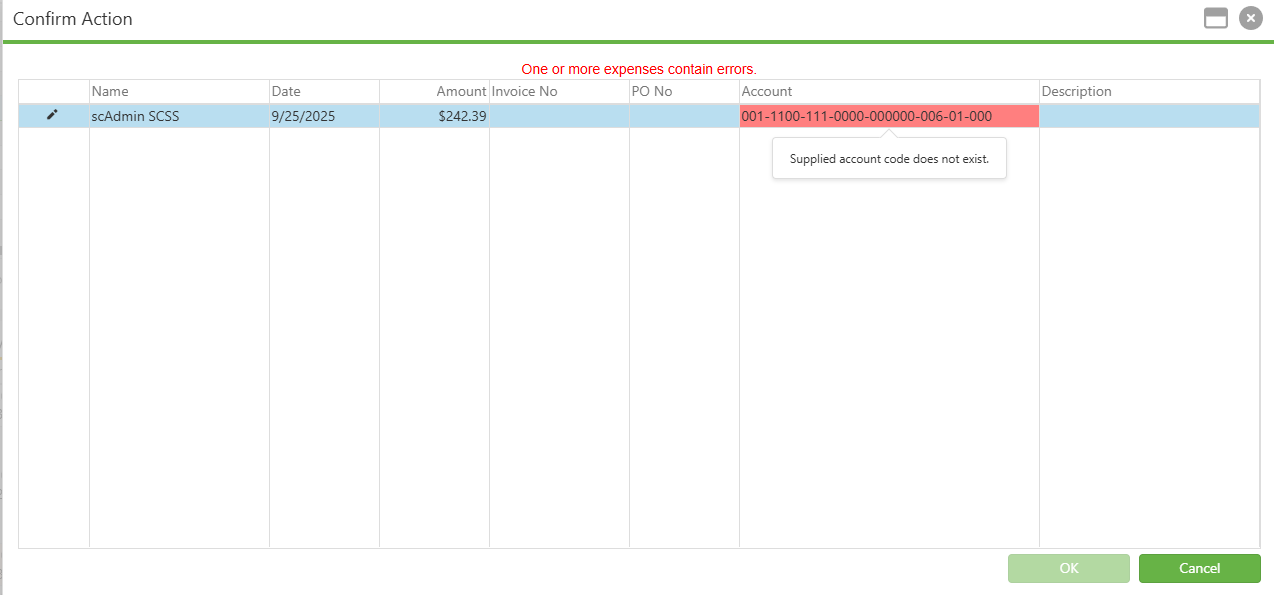This screenshot has height=595, width=1274.
Task: Sort by the Date column header
Action: (x=324, y=91)
